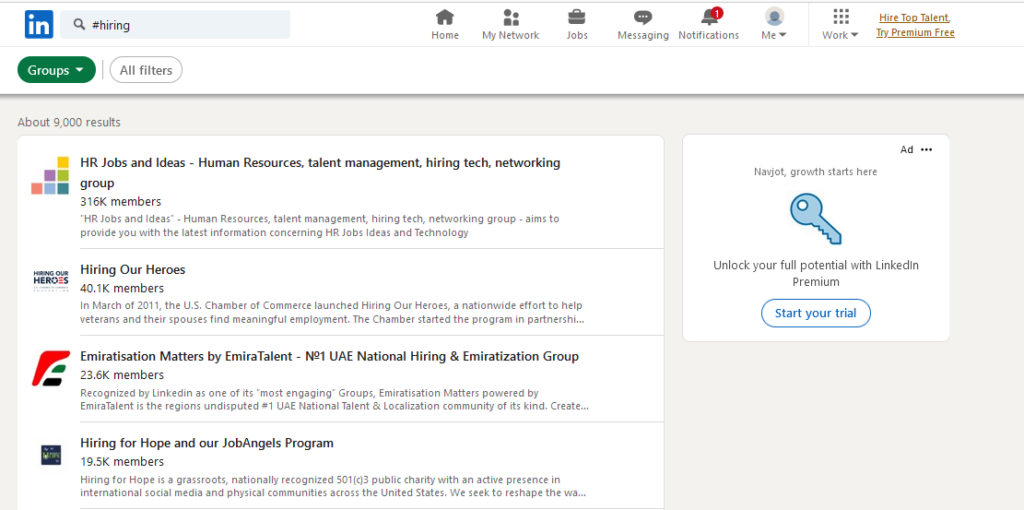Expand the Work menu caret
The height and width of the screenshot is (510, 1024).
[x=854, y=35]
